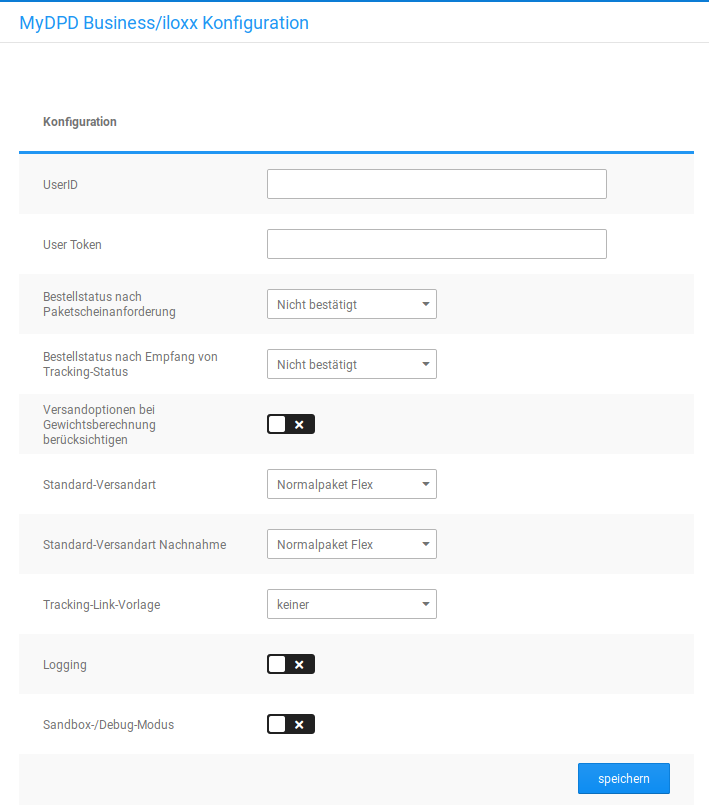Click the Standard-Versandart Nachnahme label
Screen dimensions: 709x805
pyautogui.click(x=134, y=545)
